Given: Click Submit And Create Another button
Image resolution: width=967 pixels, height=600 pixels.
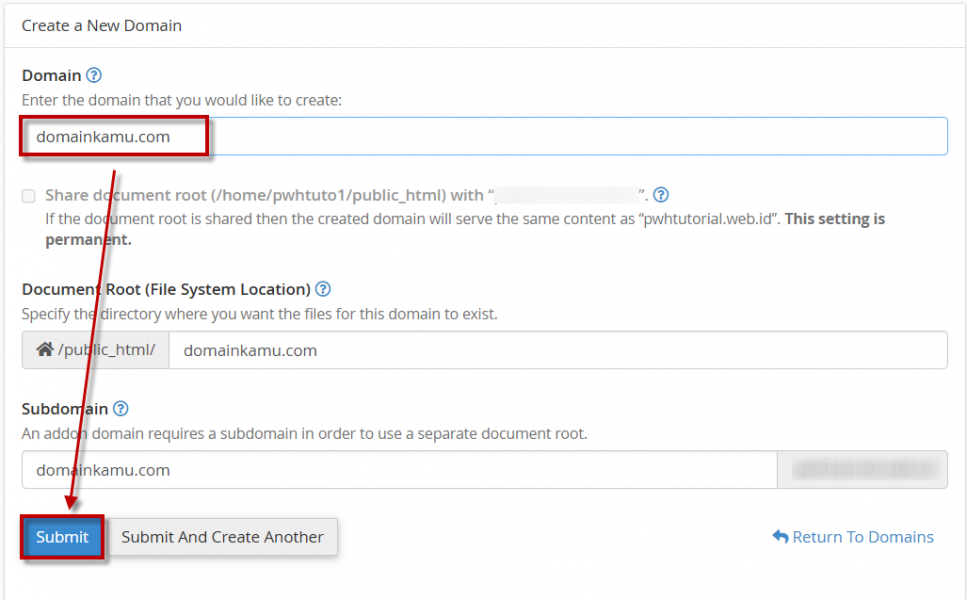Looking at the screenshot, I should [x=222, y=537].
